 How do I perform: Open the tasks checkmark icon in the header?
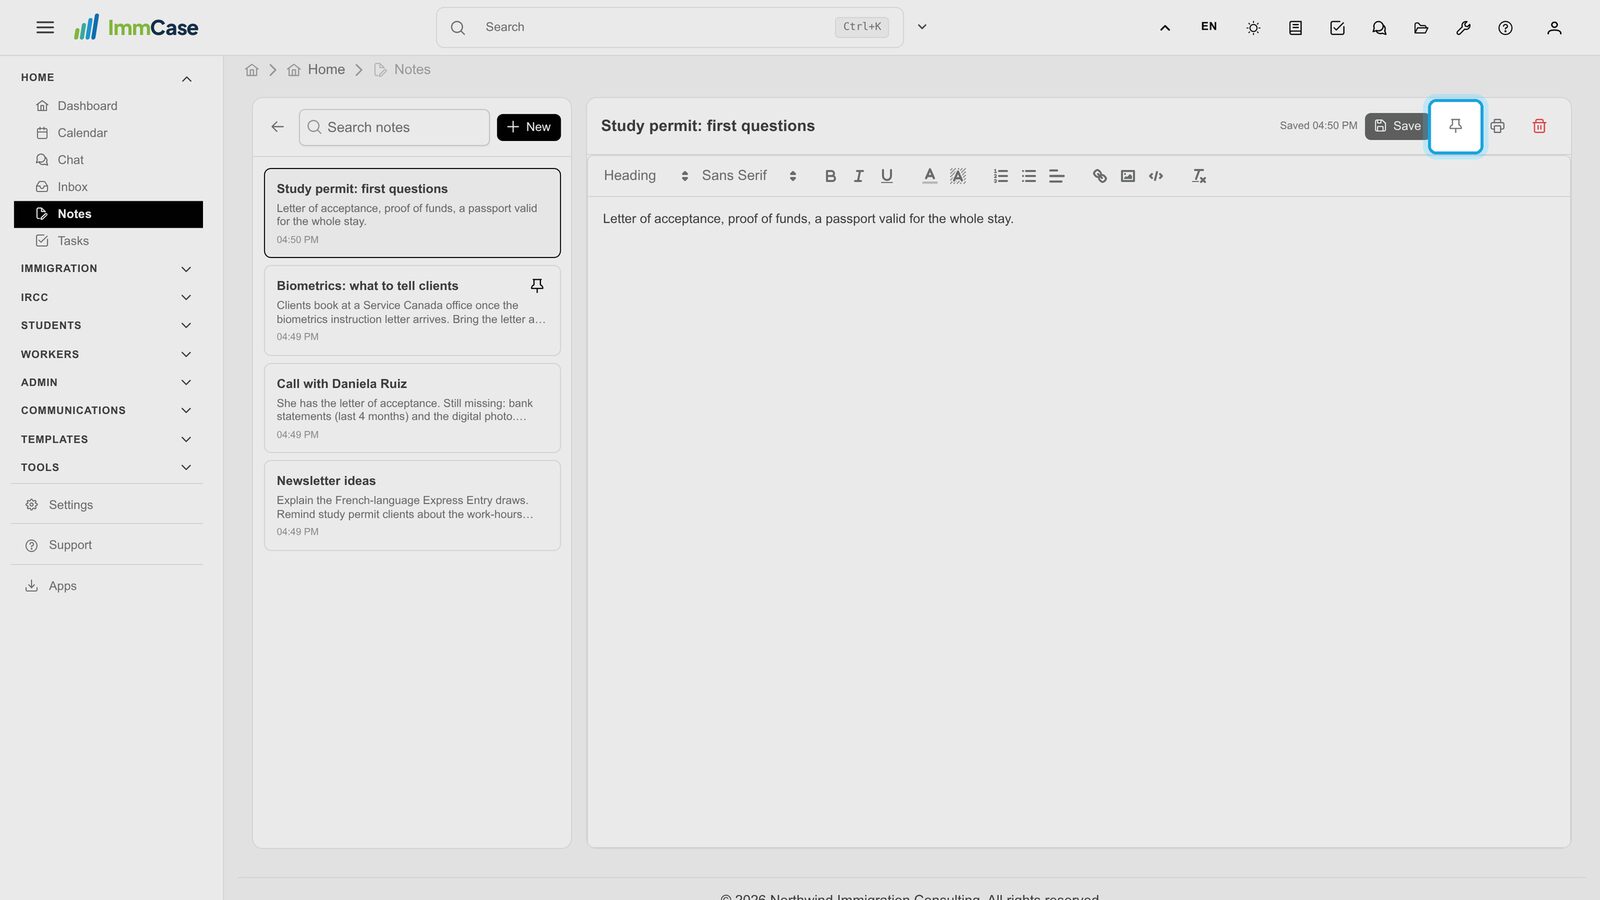[x=1337, y=28]
